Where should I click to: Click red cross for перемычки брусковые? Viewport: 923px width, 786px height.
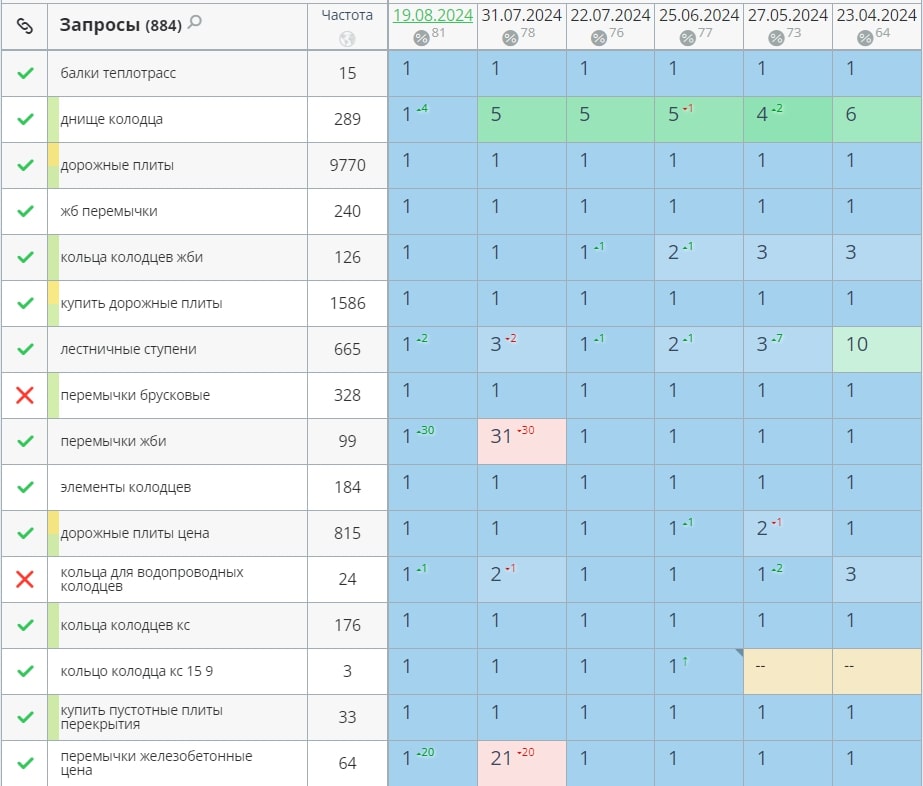pos(25,396)
